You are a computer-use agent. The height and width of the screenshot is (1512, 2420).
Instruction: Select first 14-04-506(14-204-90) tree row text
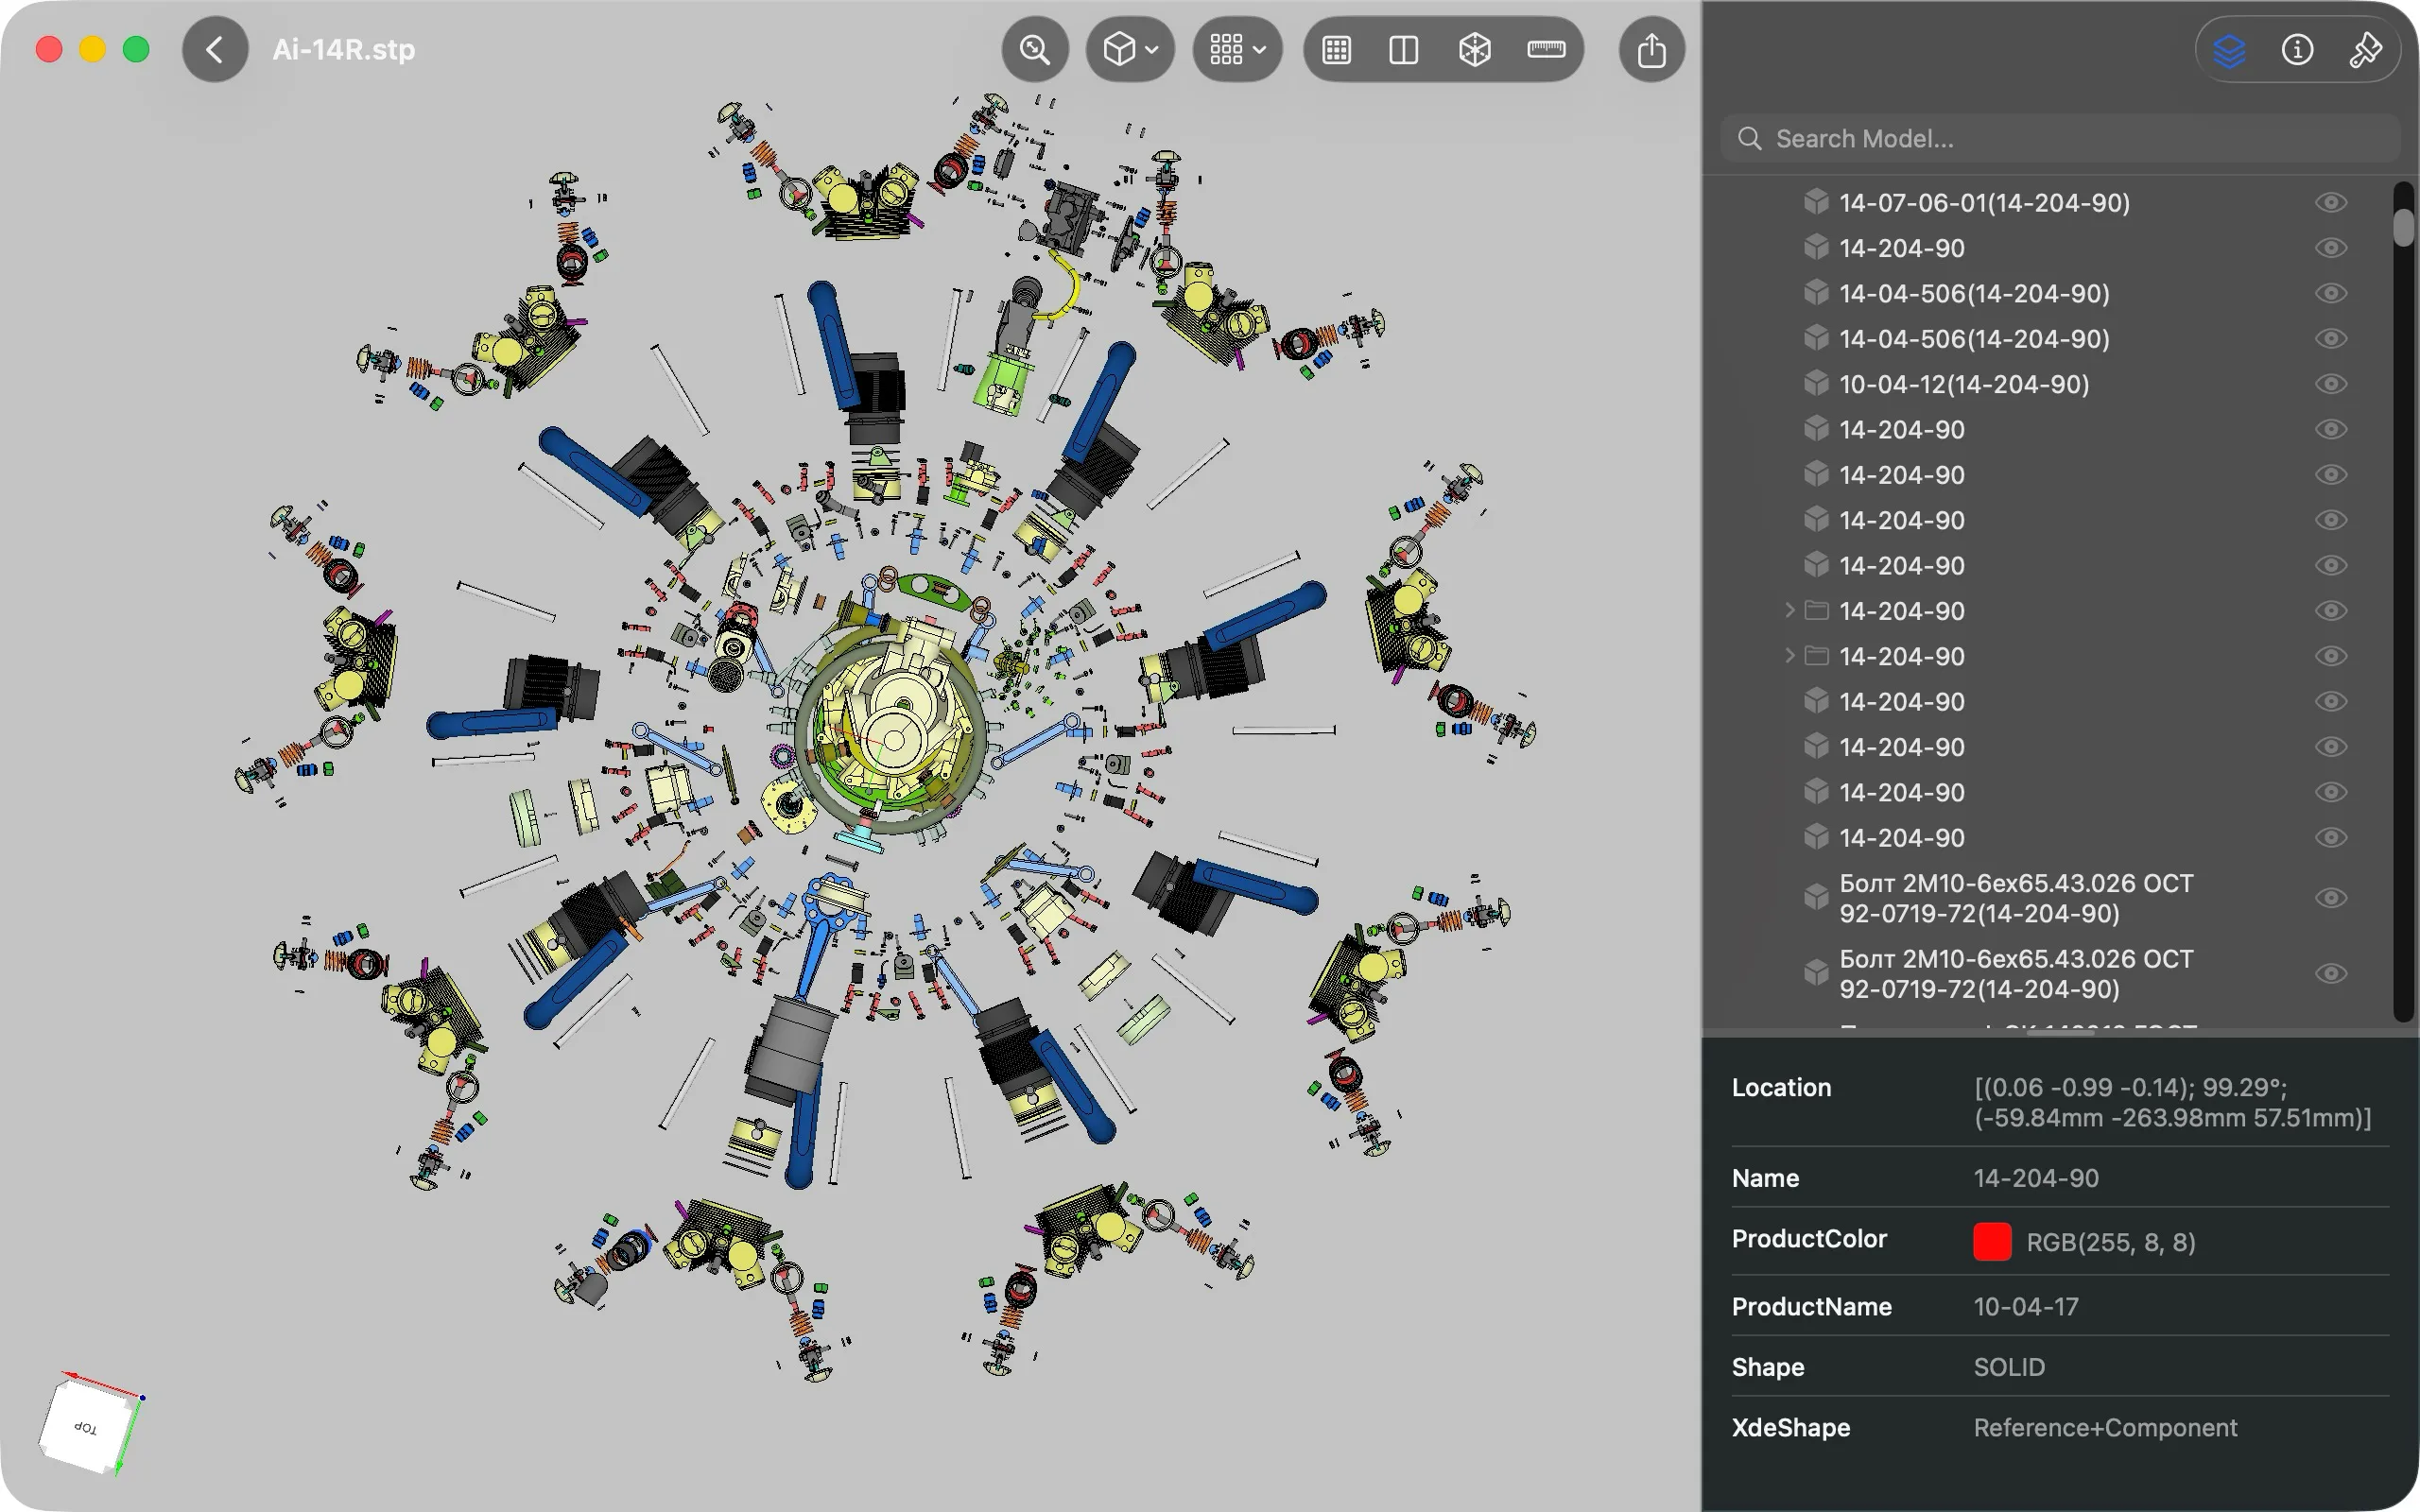click(x=1974, y=293)
